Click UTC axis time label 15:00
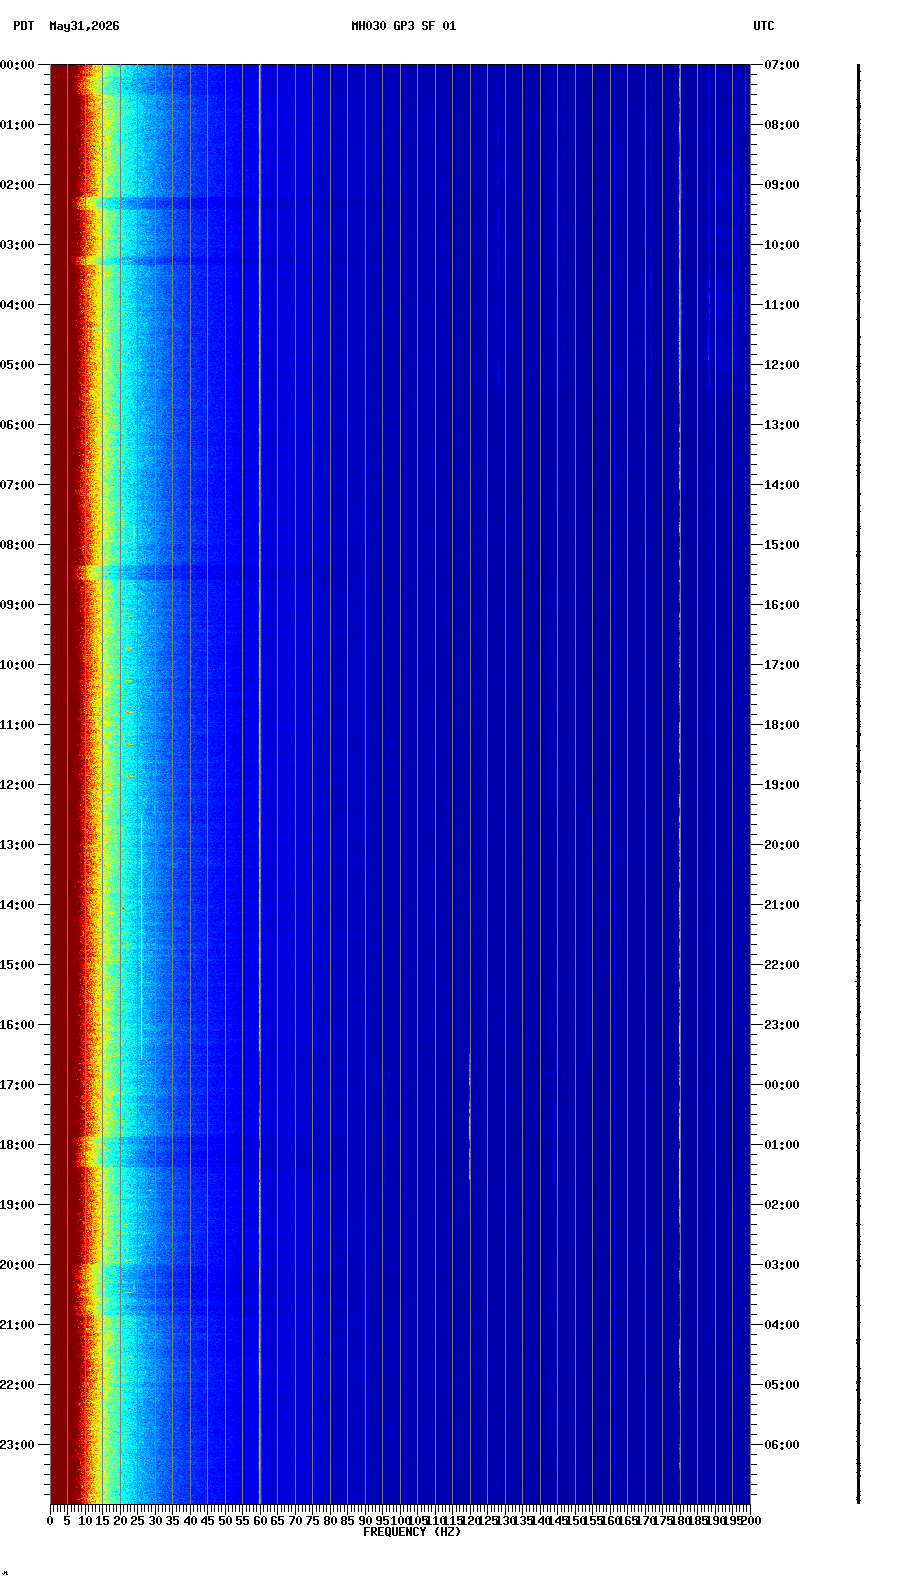902x1584 pixels. pos(782,545)
